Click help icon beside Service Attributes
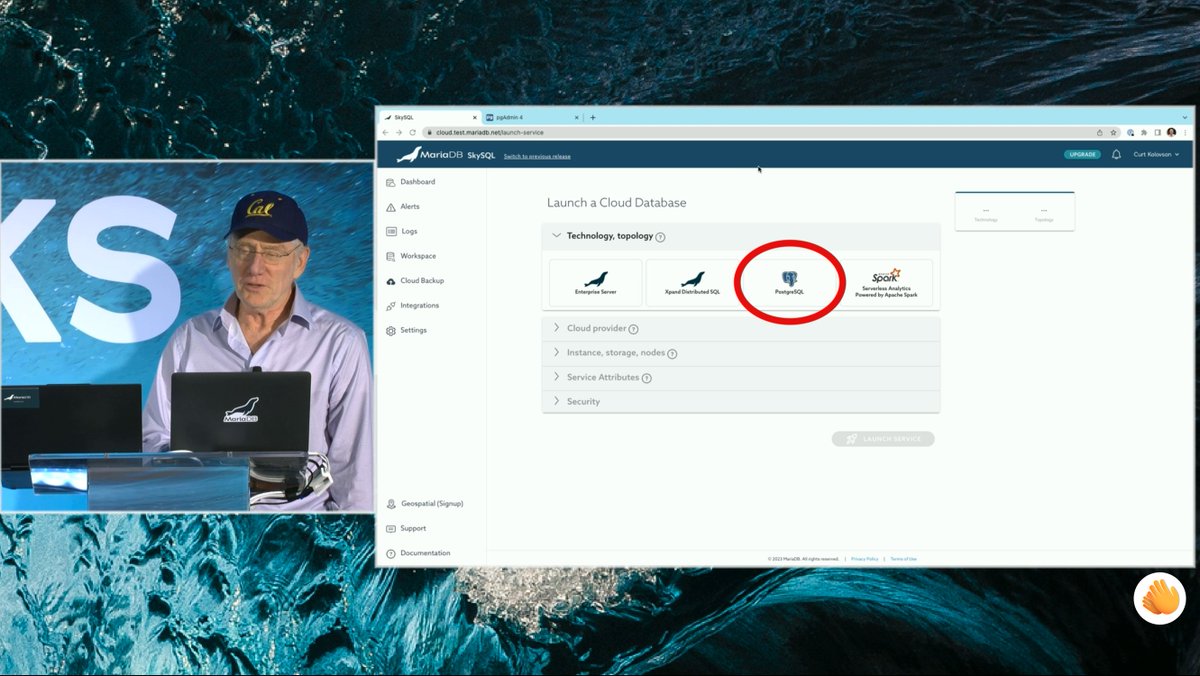Screen dimensions: 1200x676 pos(647,378)
